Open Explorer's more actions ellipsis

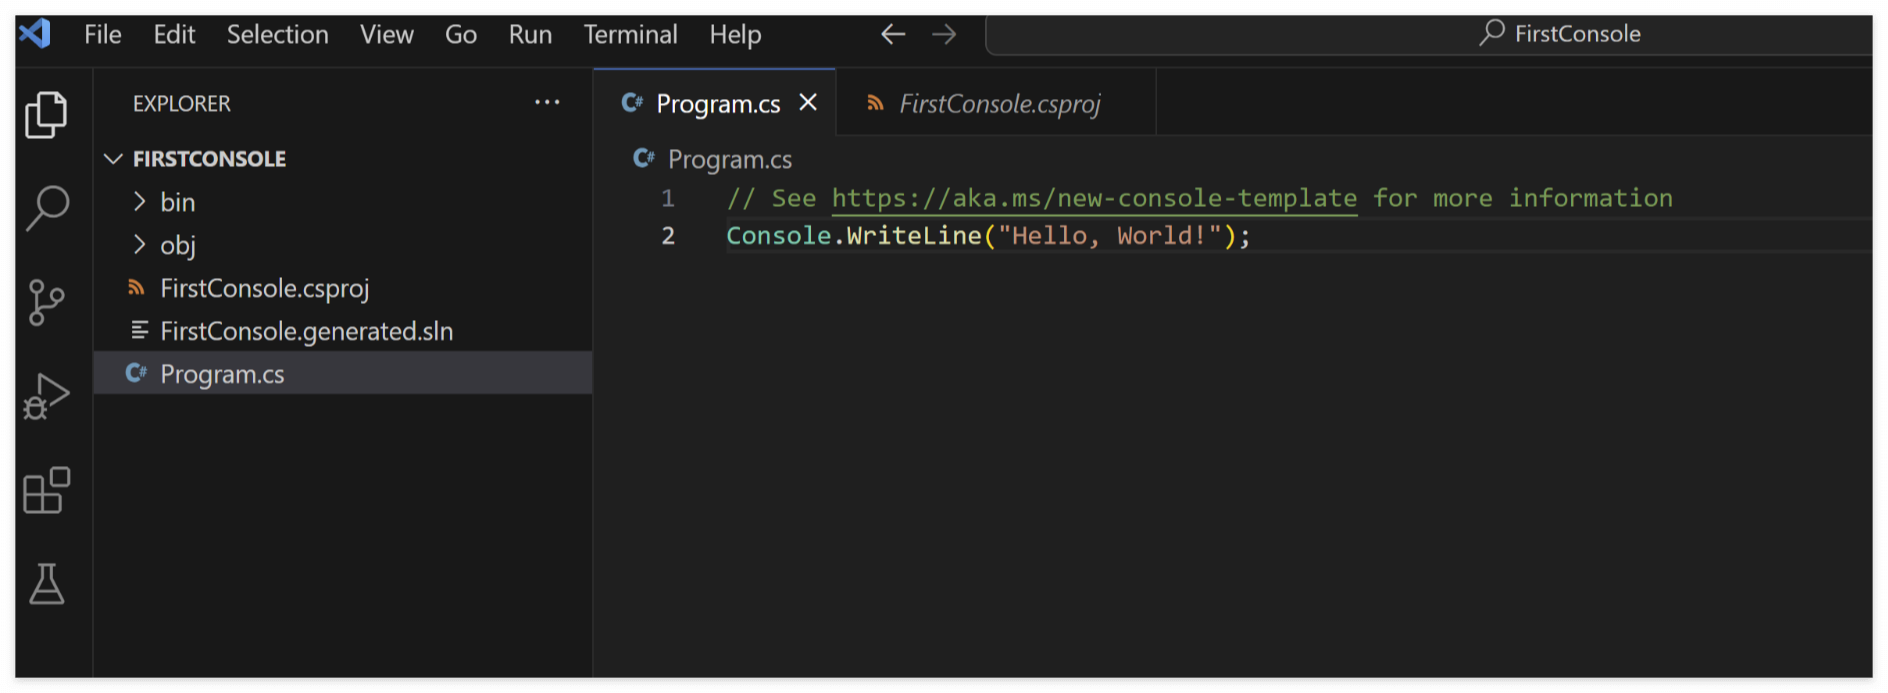[547, 102]
